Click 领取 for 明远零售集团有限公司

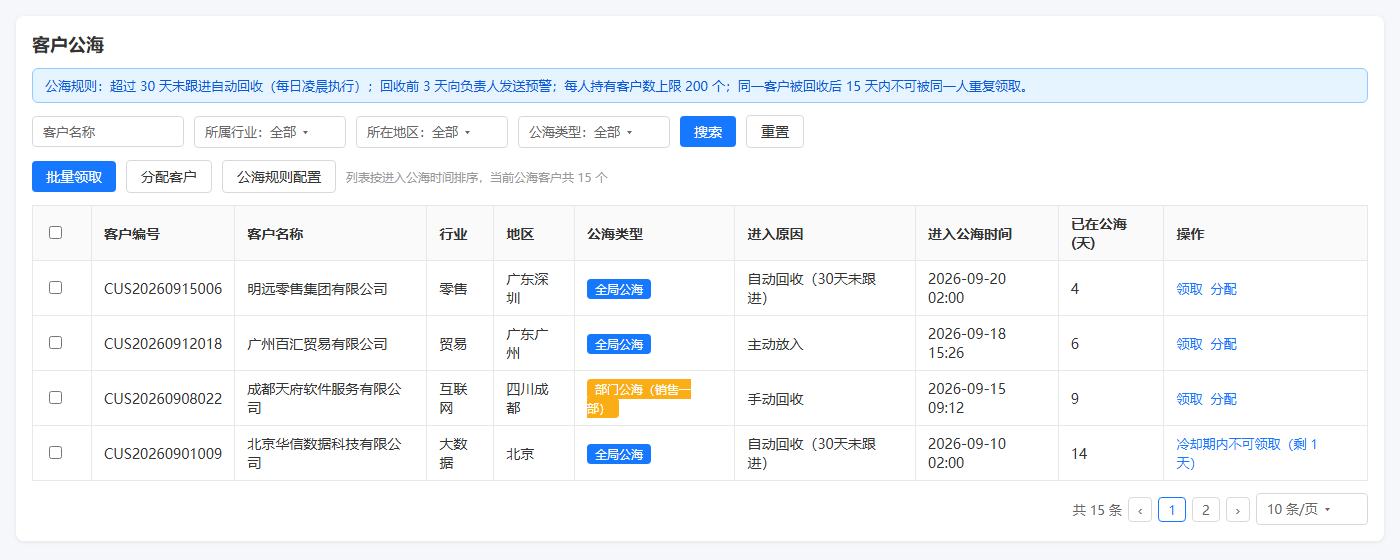[x=1190, y=289]
